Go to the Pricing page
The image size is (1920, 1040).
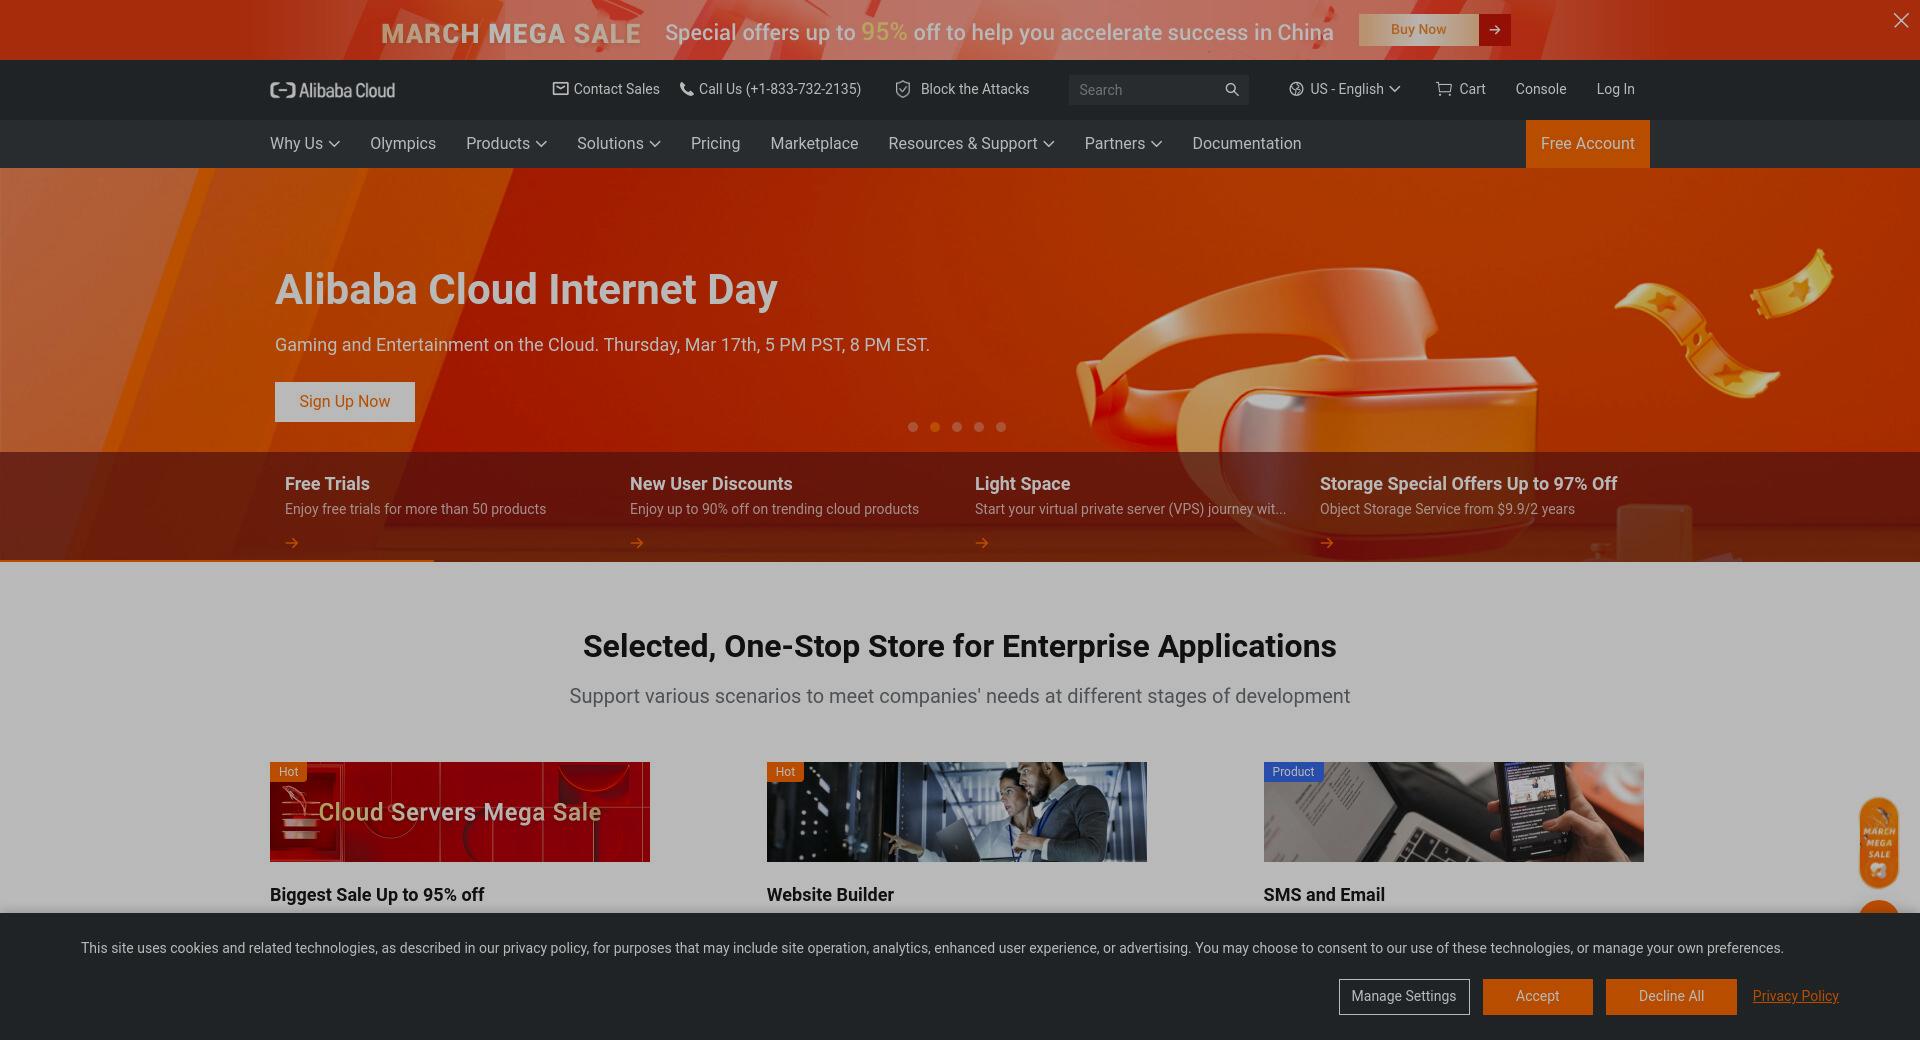point(715,144)
